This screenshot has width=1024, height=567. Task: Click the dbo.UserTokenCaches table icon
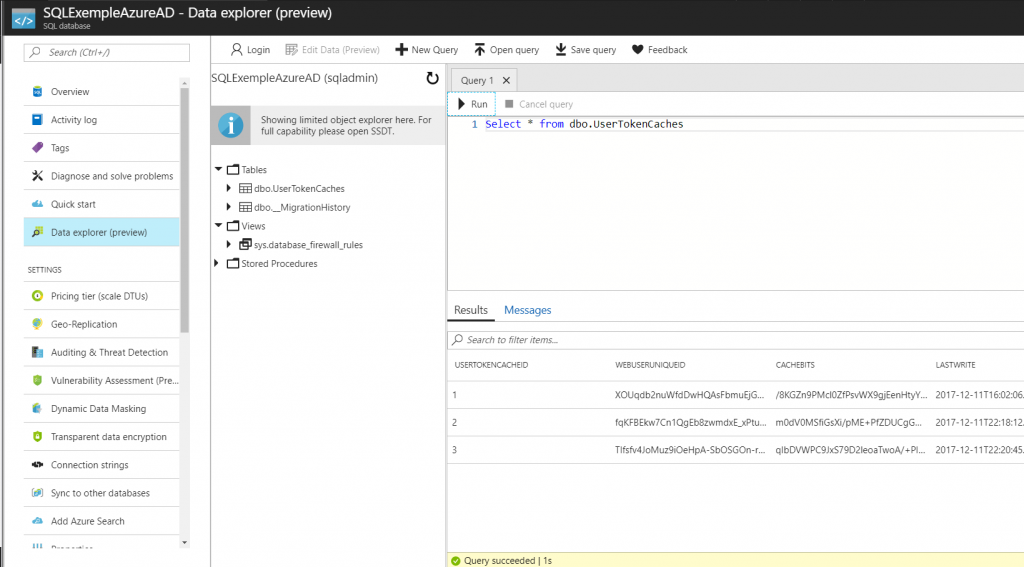[245, 188]
